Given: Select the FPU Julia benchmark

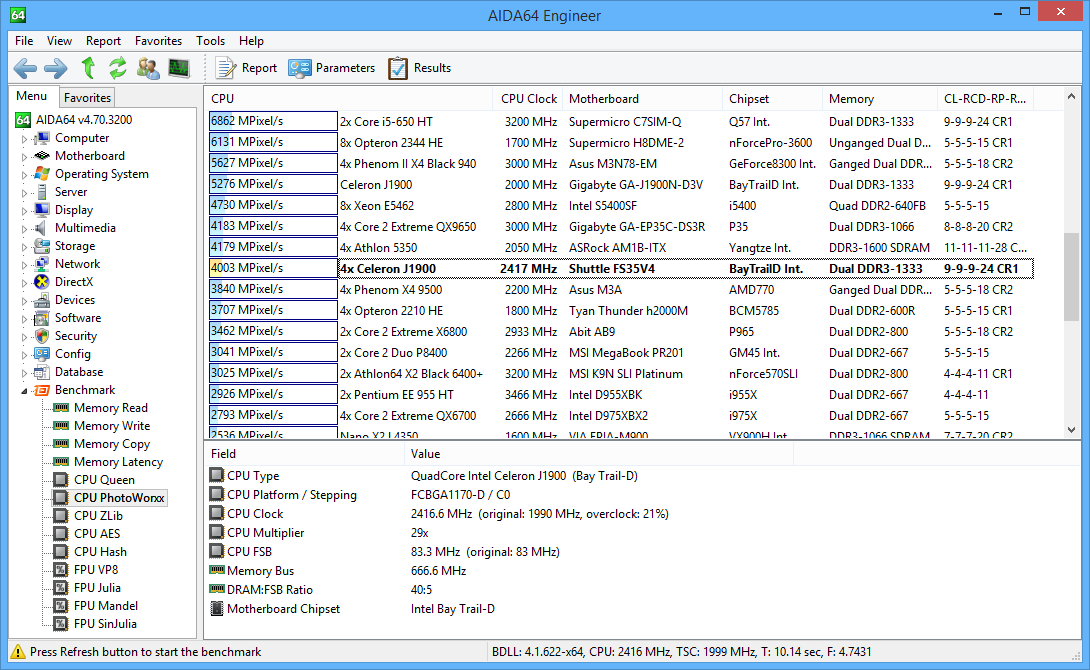Looking at the screenshot, I should coord(97,588).
